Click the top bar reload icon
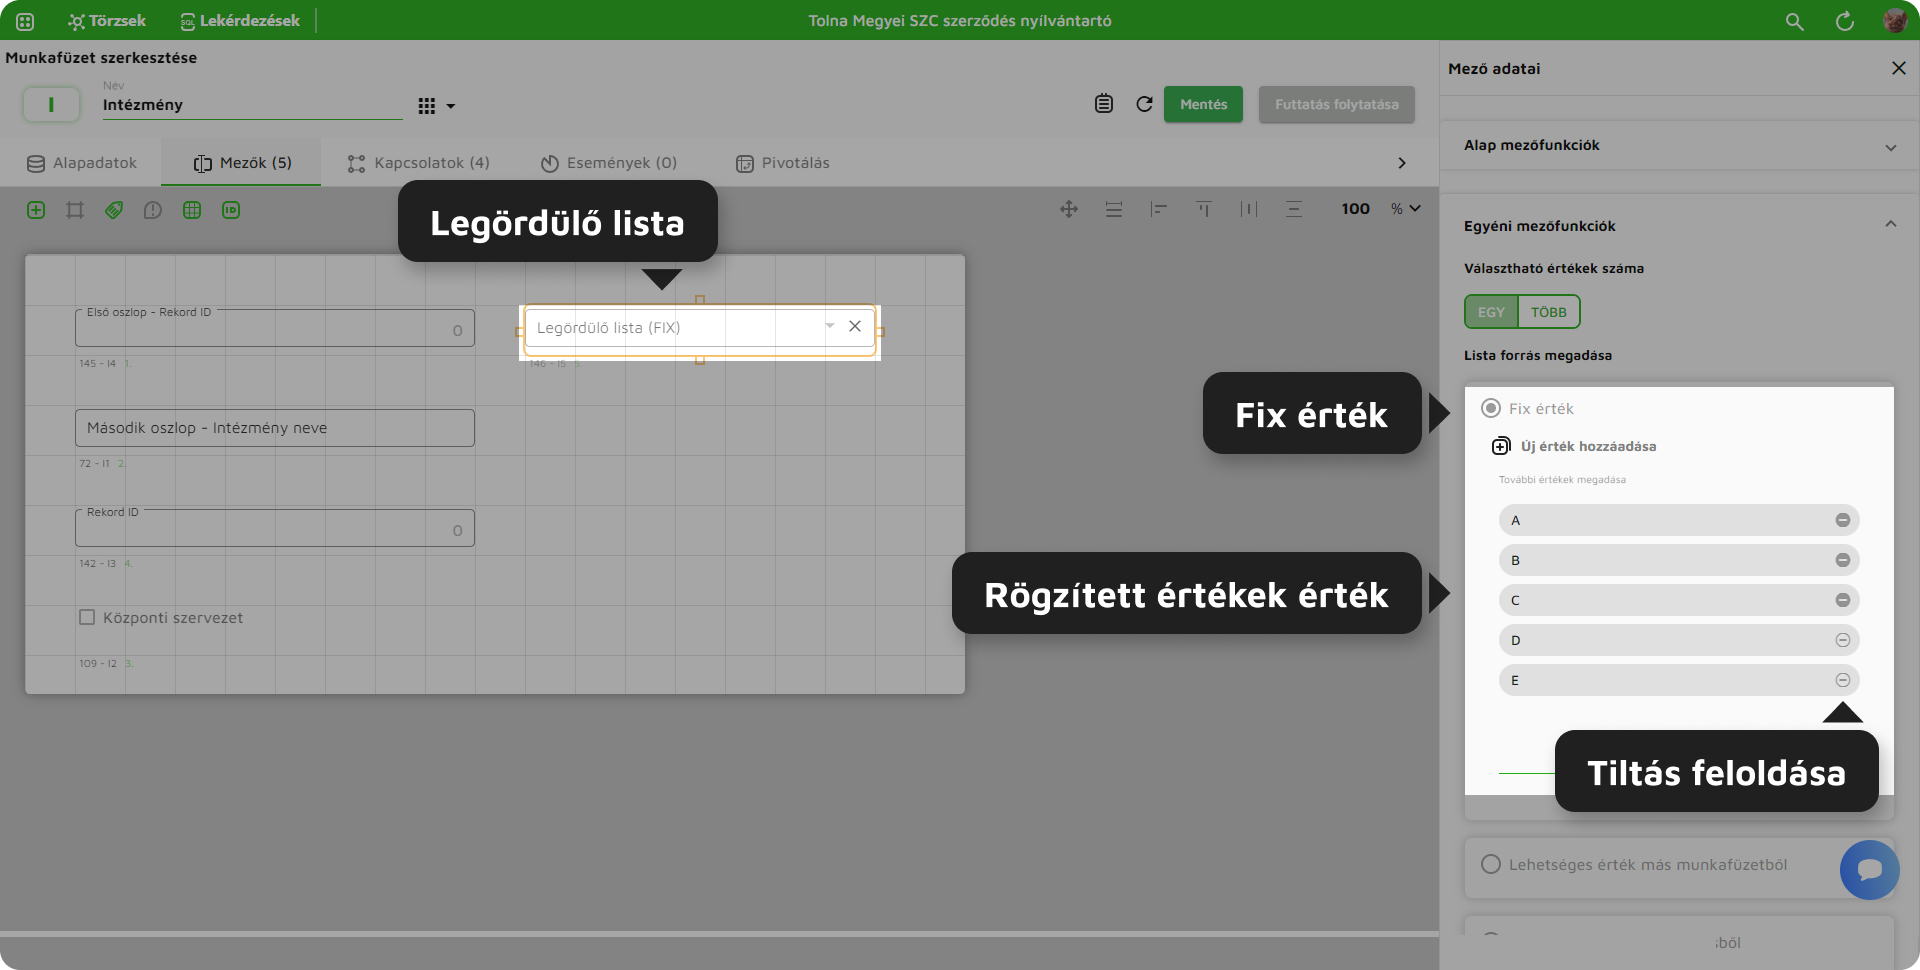 click(x=1845, y=21)
